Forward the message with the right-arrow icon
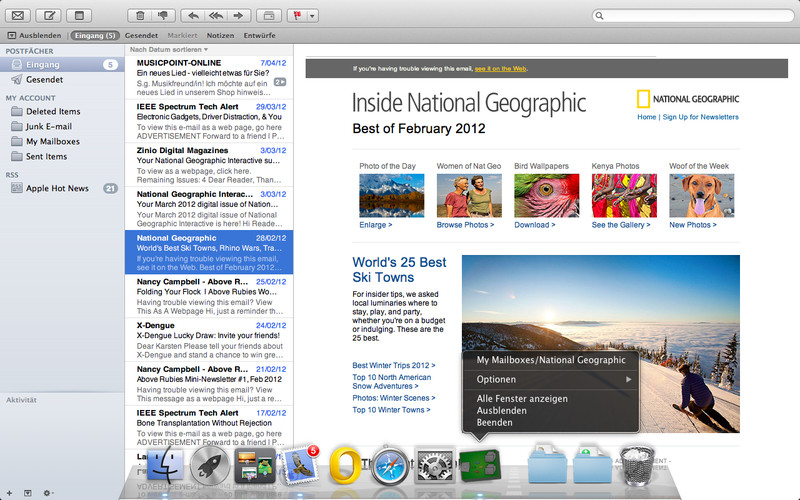800x500 pixels. coord(238,15)
